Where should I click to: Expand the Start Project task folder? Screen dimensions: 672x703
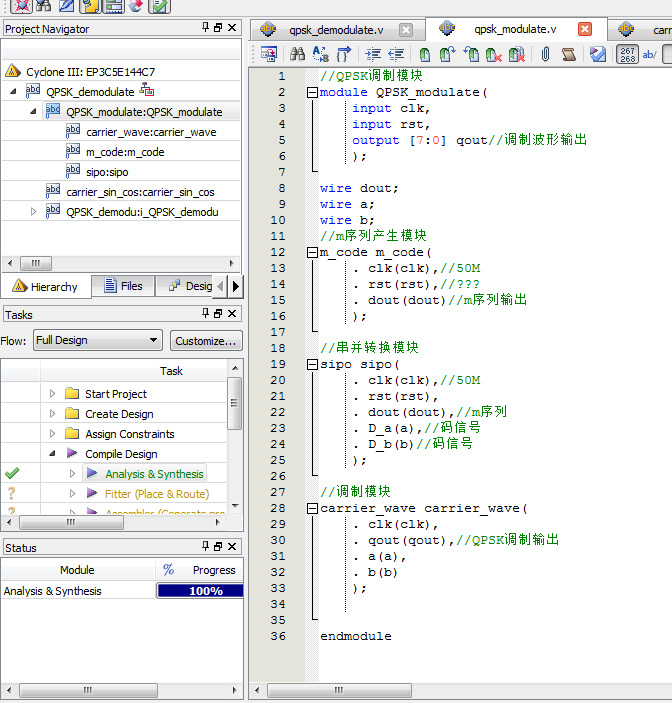click(53, 394)
